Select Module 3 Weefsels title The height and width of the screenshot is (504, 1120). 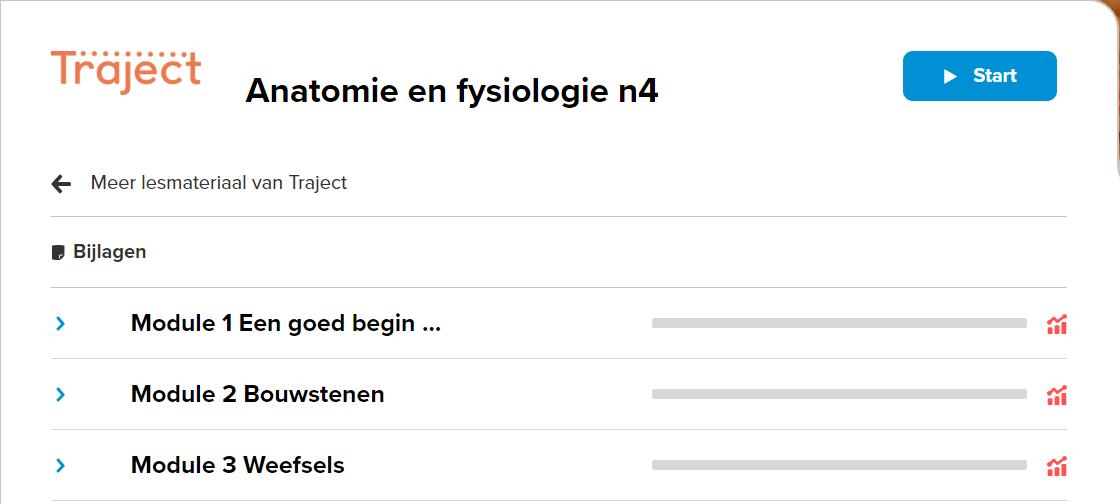pos(237,466)
